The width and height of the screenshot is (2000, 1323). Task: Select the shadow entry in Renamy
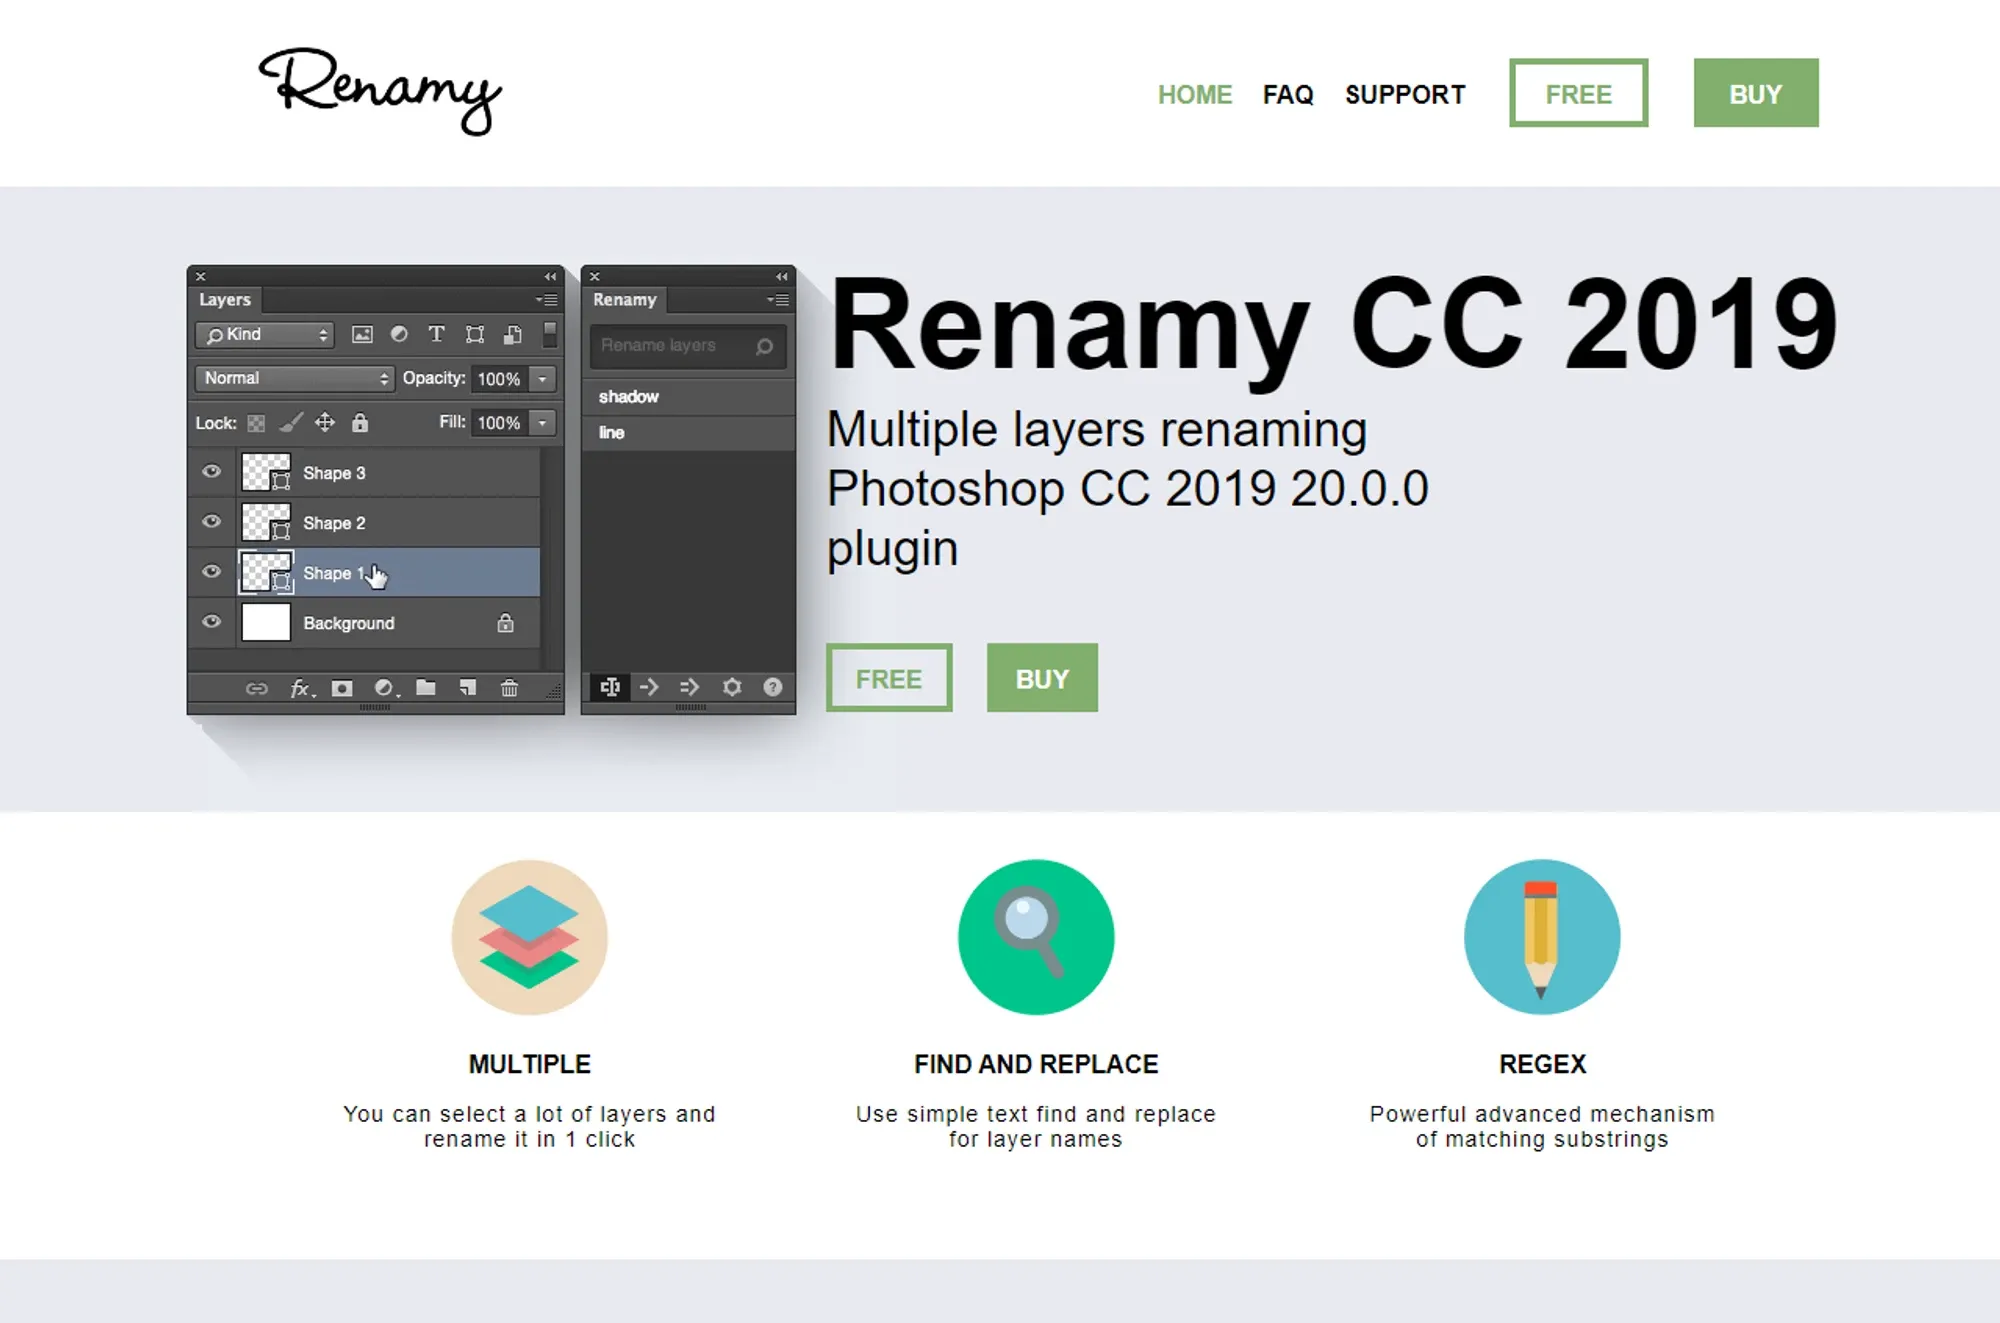click(x=688, y=397)
